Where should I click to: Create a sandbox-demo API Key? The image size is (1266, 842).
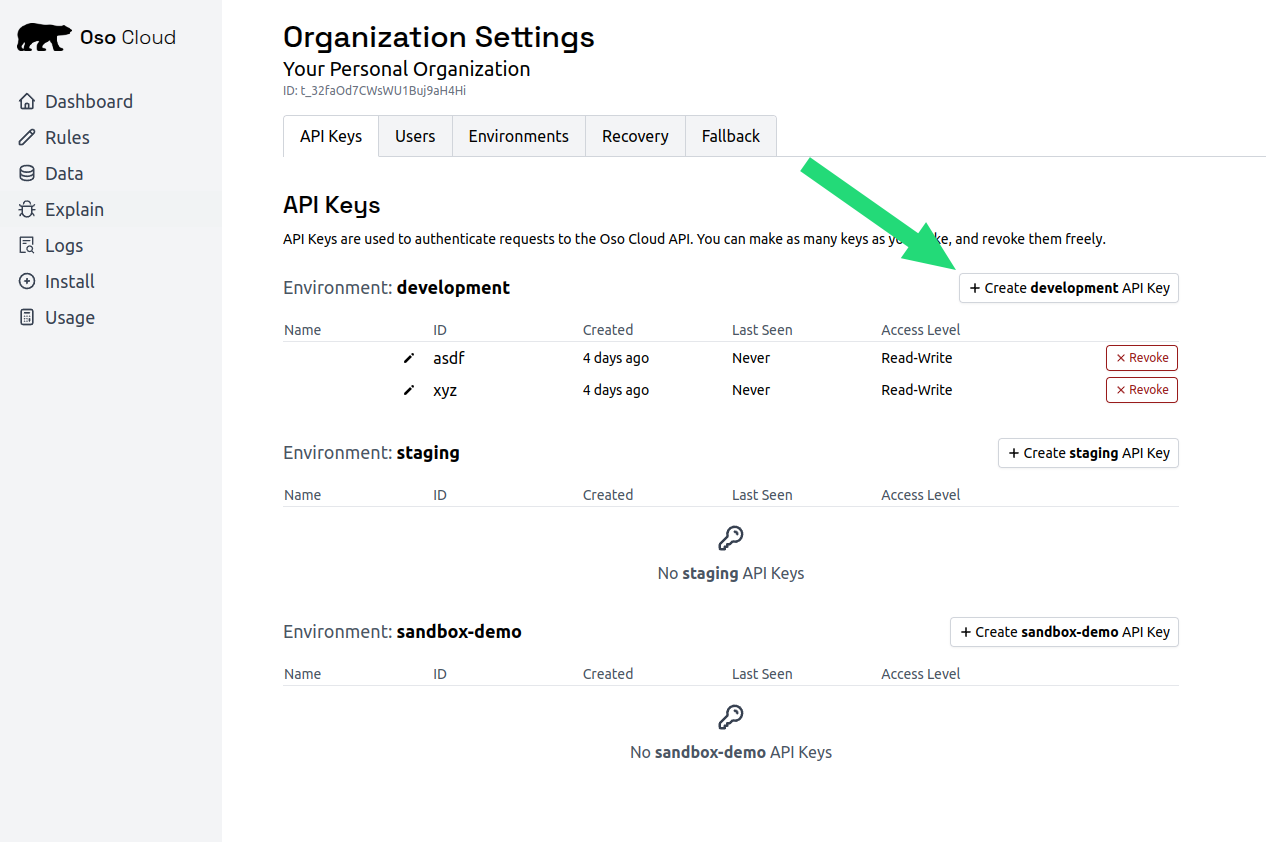(x=1064, y=632)
